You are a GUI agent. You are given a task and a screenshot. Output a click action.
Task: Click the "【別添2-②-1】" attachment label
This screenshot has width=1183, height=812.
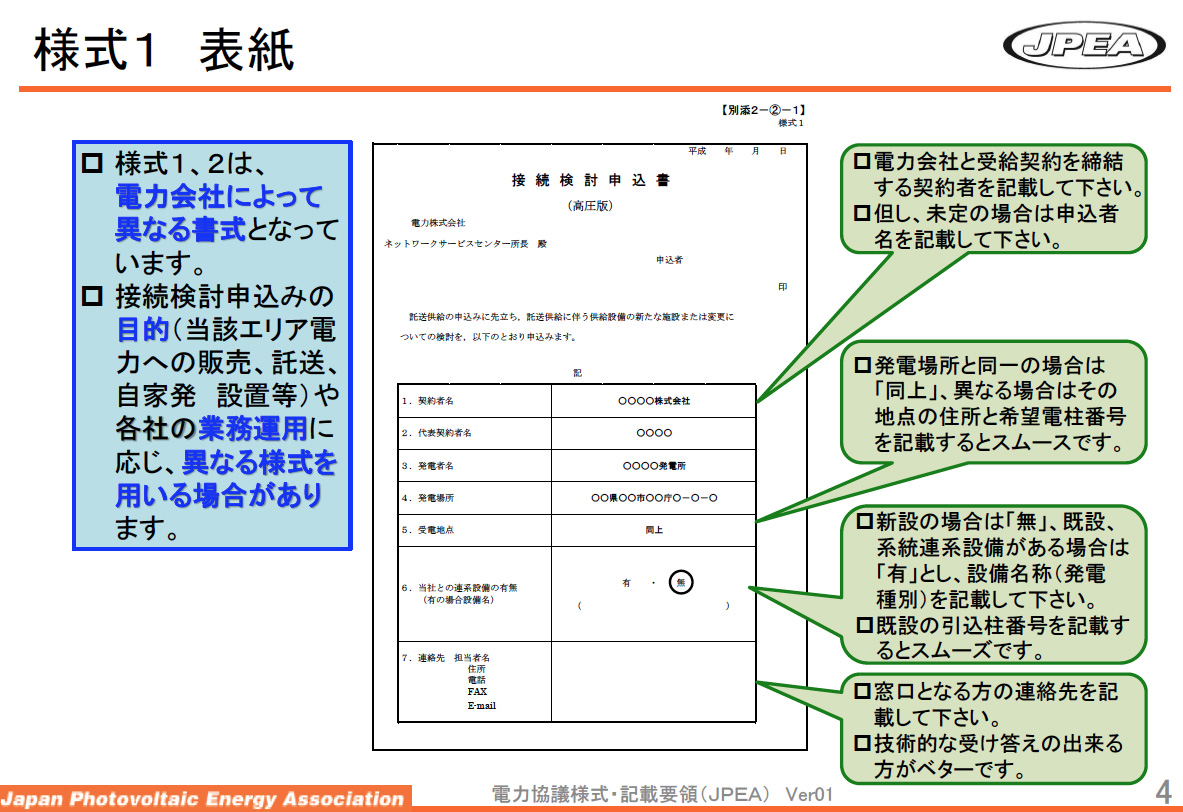(x=763, y=110)
